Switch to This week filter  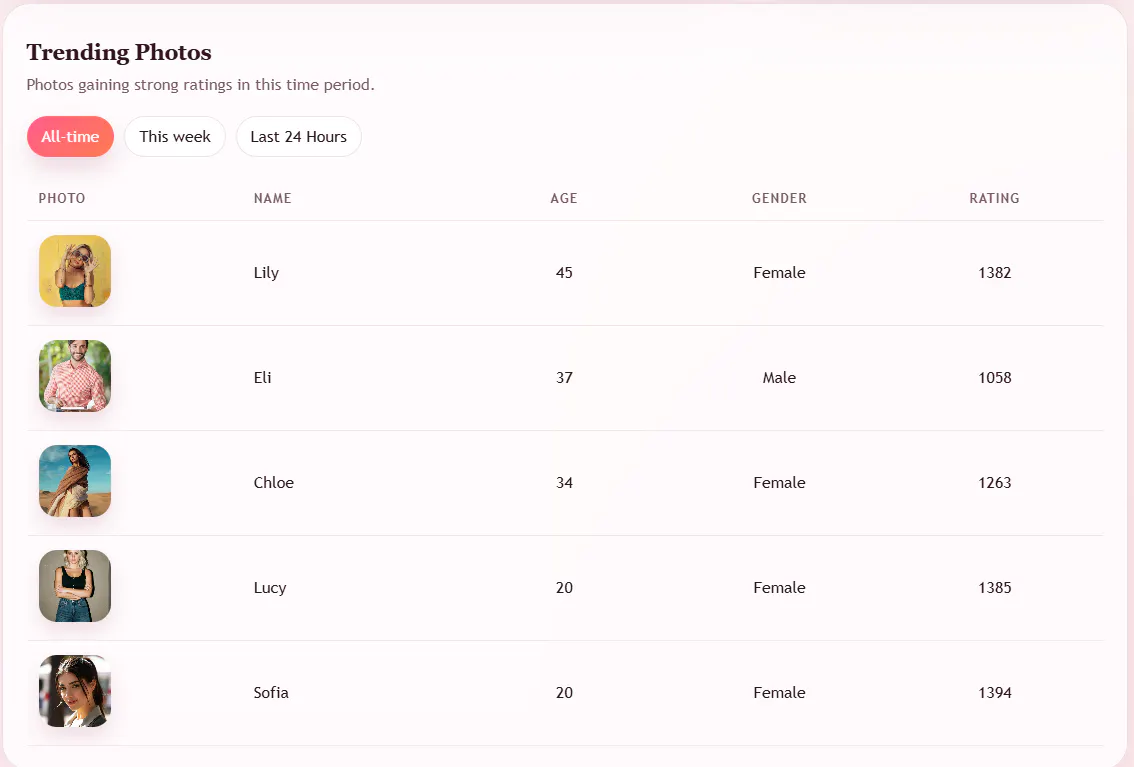(175, 137)
